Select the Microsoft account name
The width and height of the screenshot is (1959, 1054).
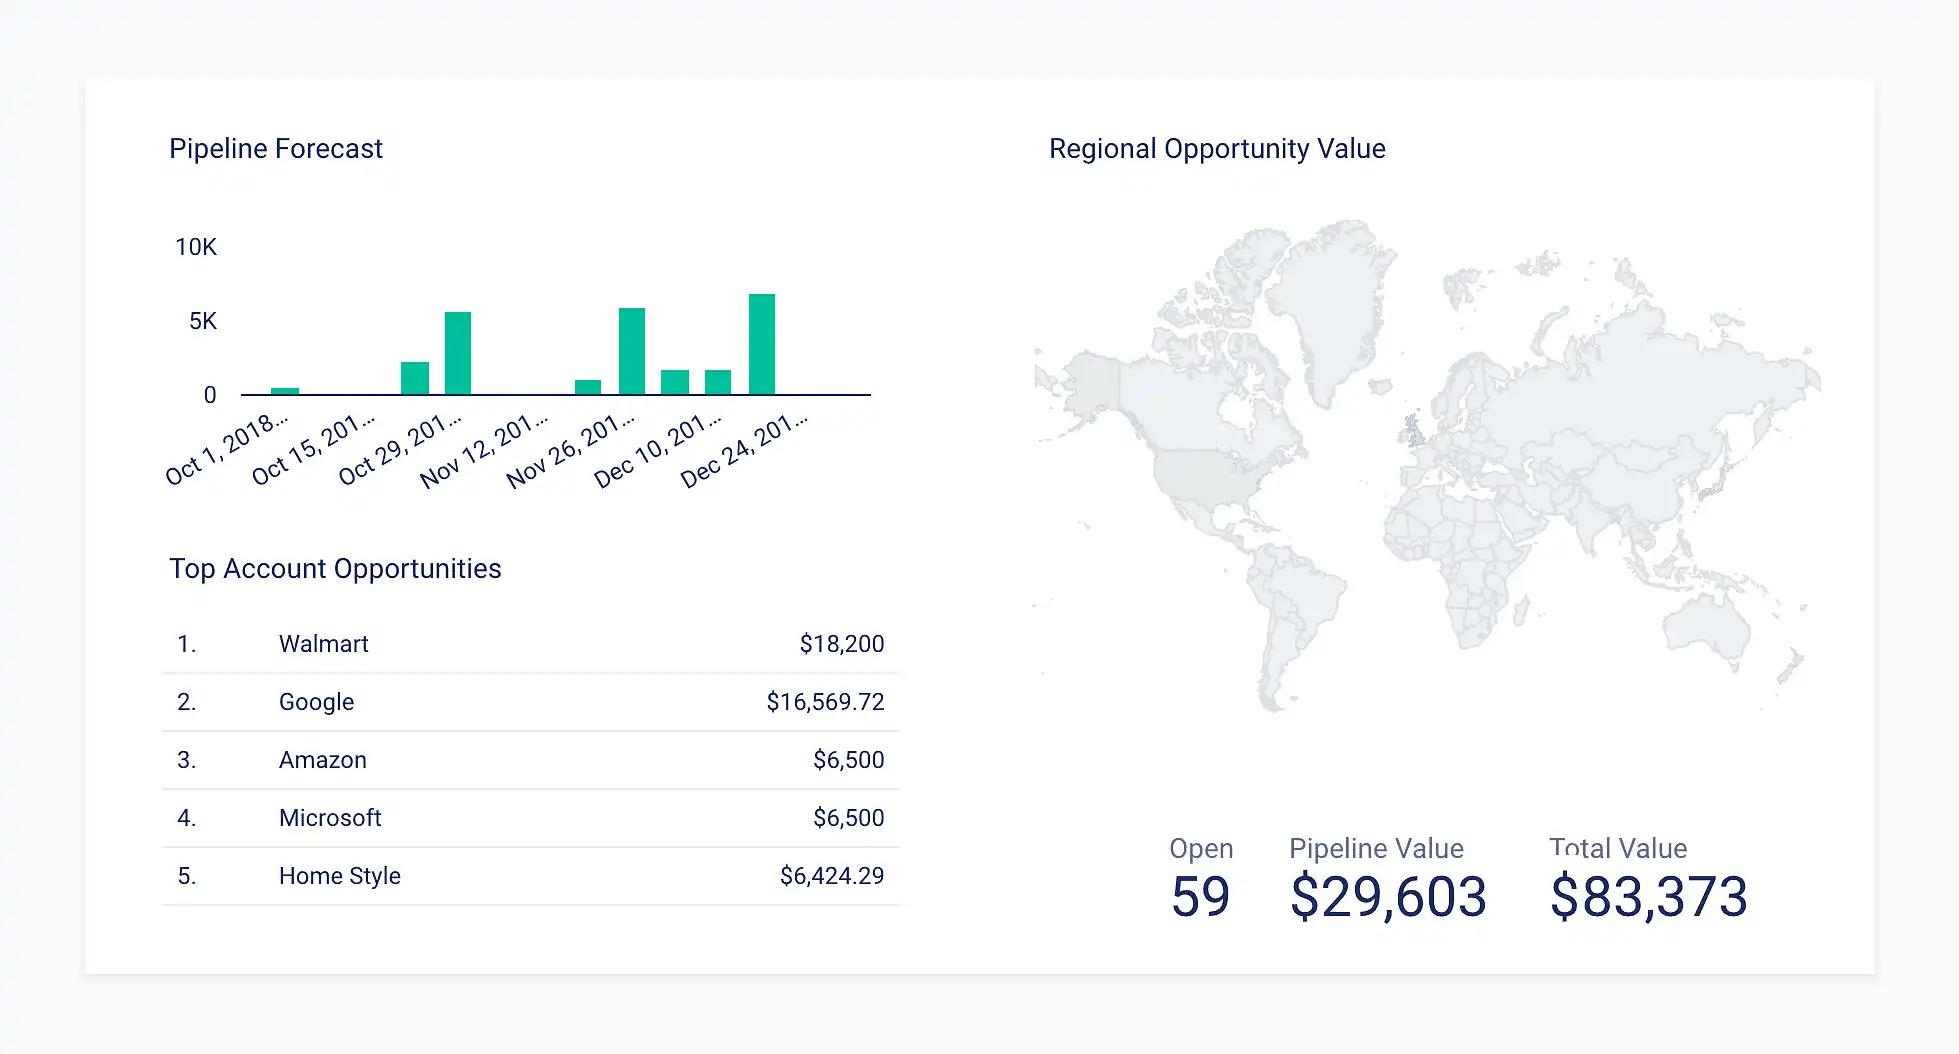click(x=330, y=818)
